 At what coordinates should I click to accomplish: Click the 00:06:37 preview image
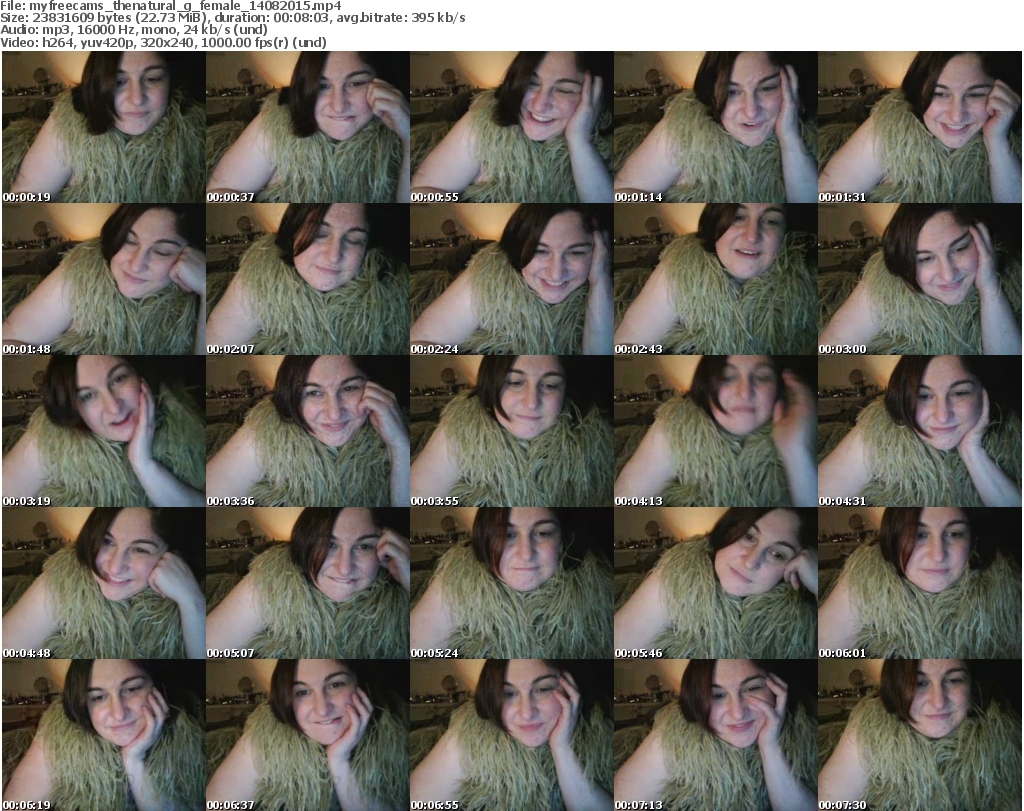pos(308,735)
